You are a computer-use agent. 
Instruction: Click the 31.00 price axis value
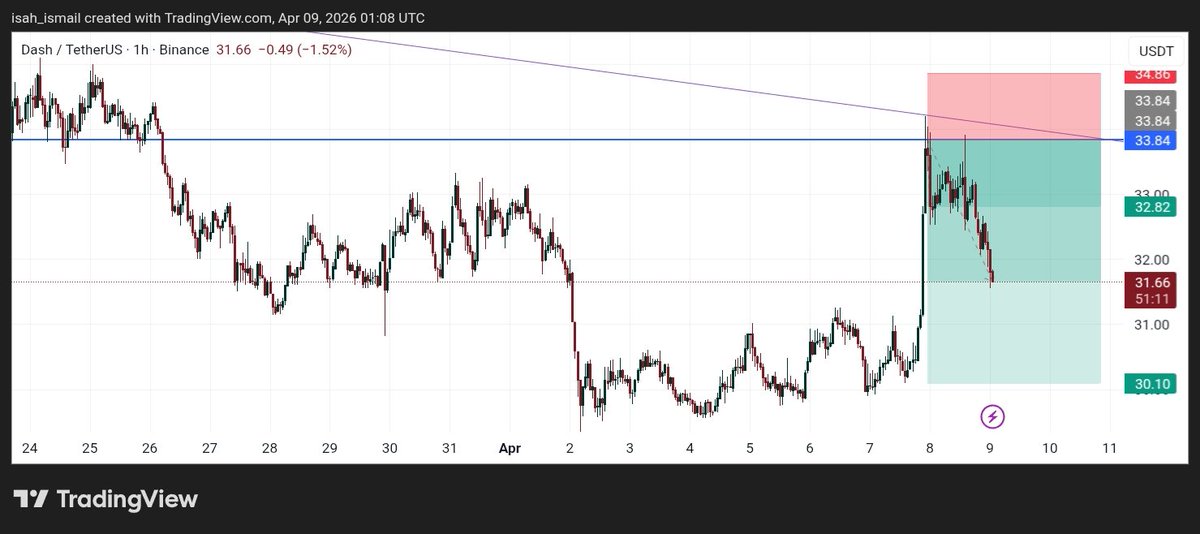click(x=1151, y=325)
